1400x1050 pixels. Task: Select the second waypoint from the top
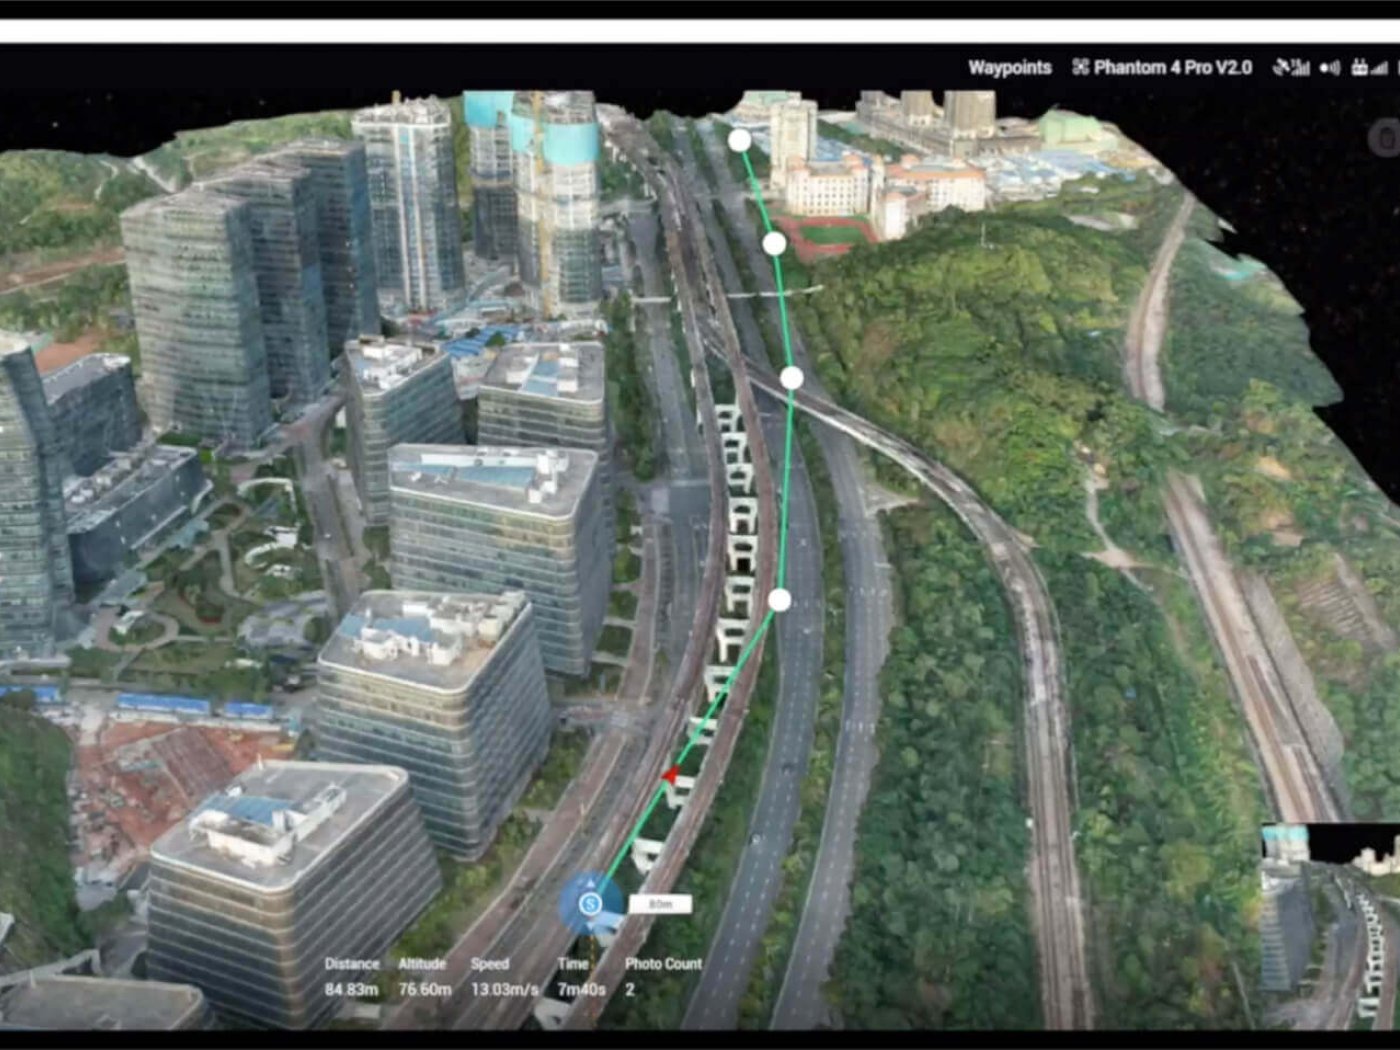pos(774,243)
